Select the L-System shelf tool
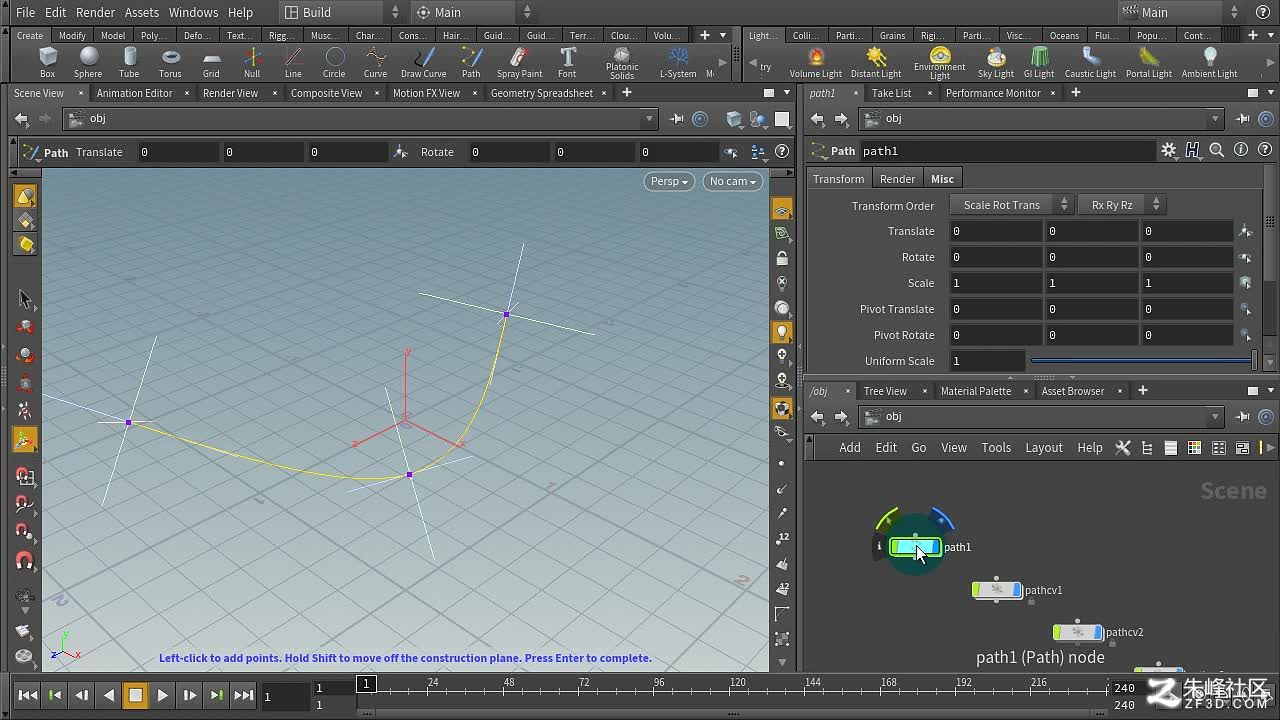1280x720 pixels. pos(678,63)
